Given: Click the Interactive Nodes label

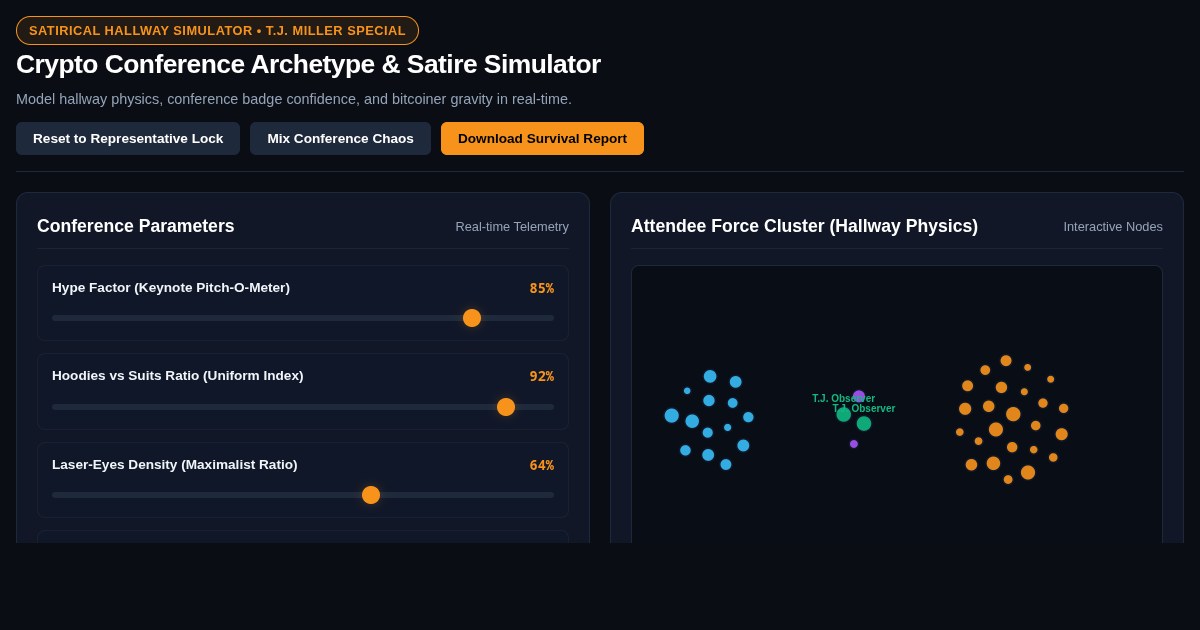Looking at the screenshot, I should 1113,227.
